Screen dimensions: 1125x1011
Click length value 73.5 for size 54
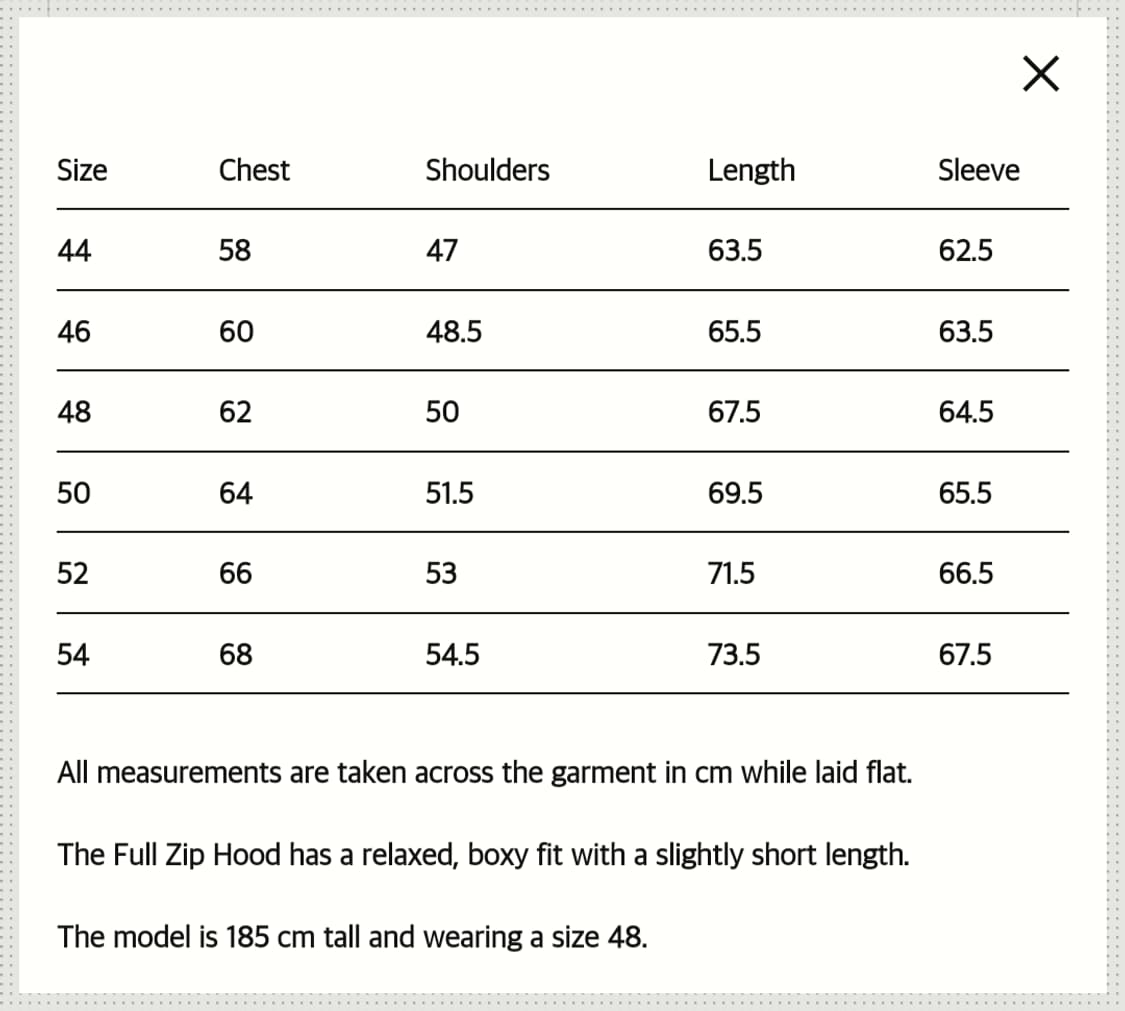734,655
